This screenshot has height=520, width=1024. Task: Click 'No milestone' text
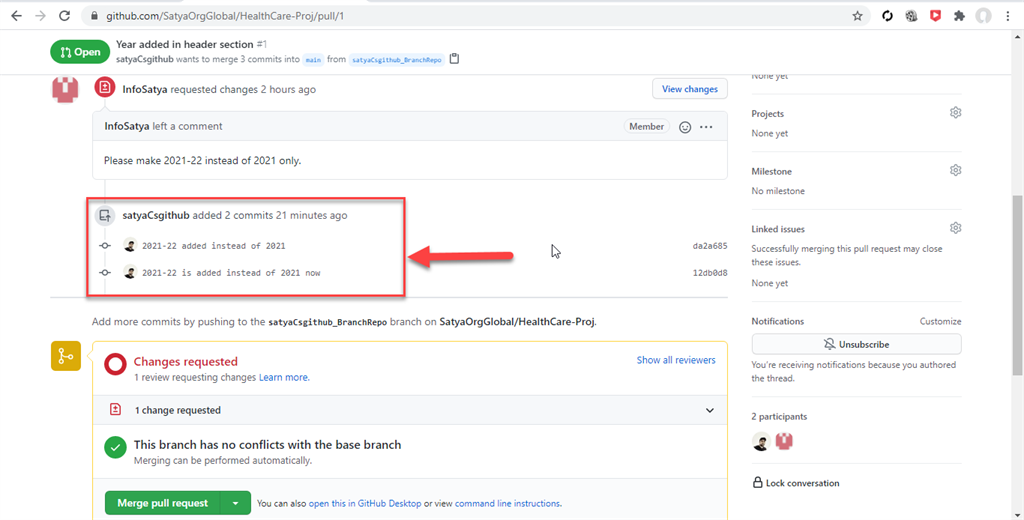point(778,191)
